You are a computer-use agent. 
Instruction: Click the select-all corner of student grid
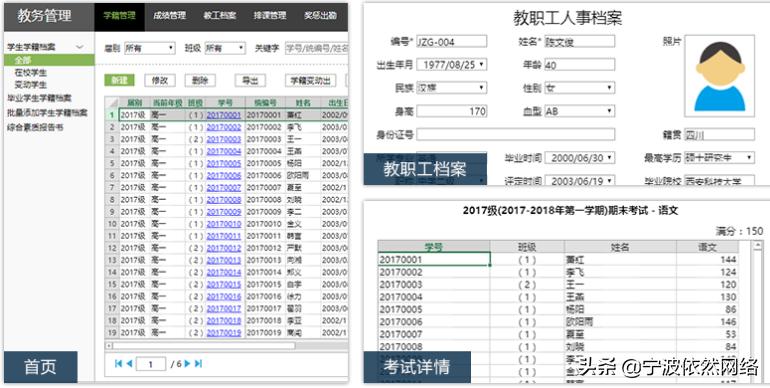[x=112, y=102]
